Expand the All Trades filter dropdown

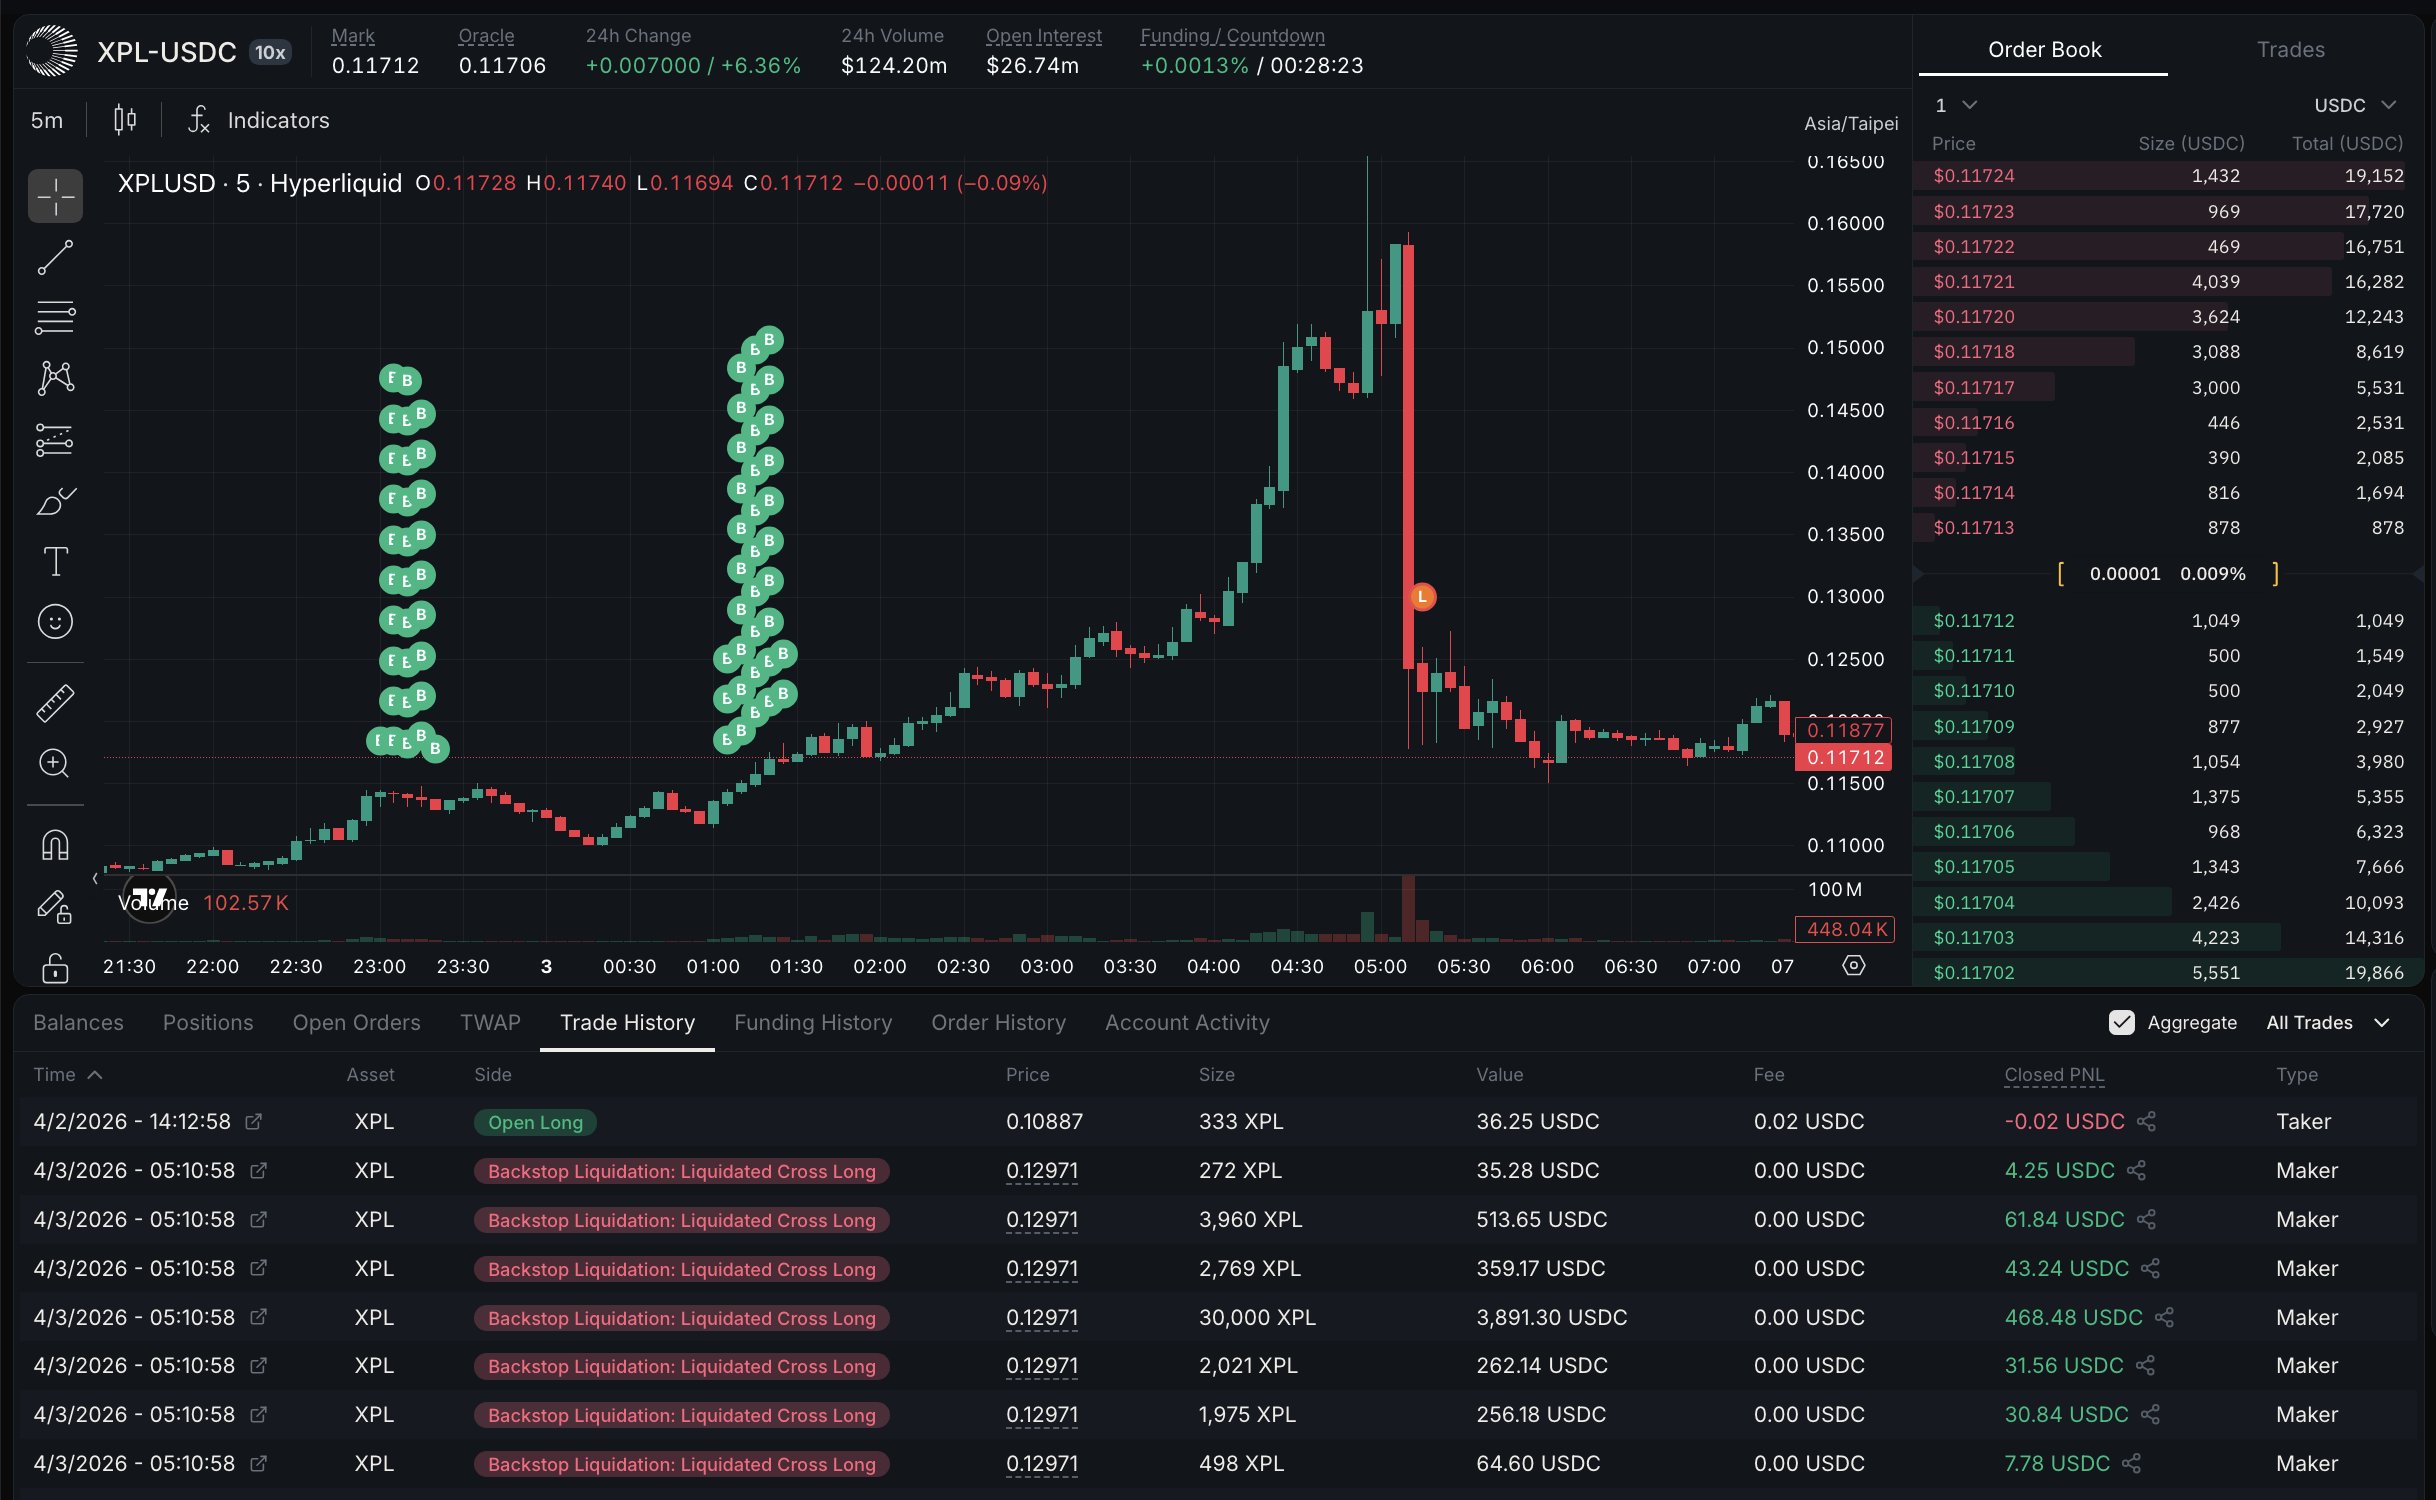(x=2327, y=1022)
